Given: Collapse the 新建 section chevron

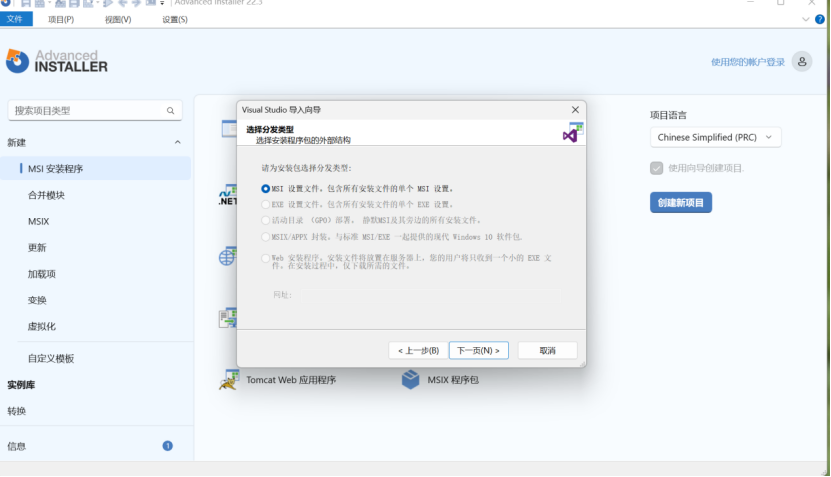Looking at the screenshot, I should point(178,142).
